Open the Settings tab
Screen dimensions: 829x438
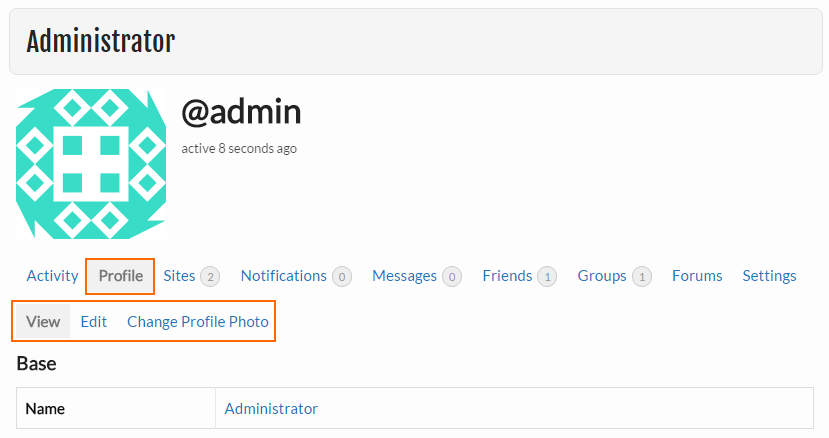click(769, 276)
